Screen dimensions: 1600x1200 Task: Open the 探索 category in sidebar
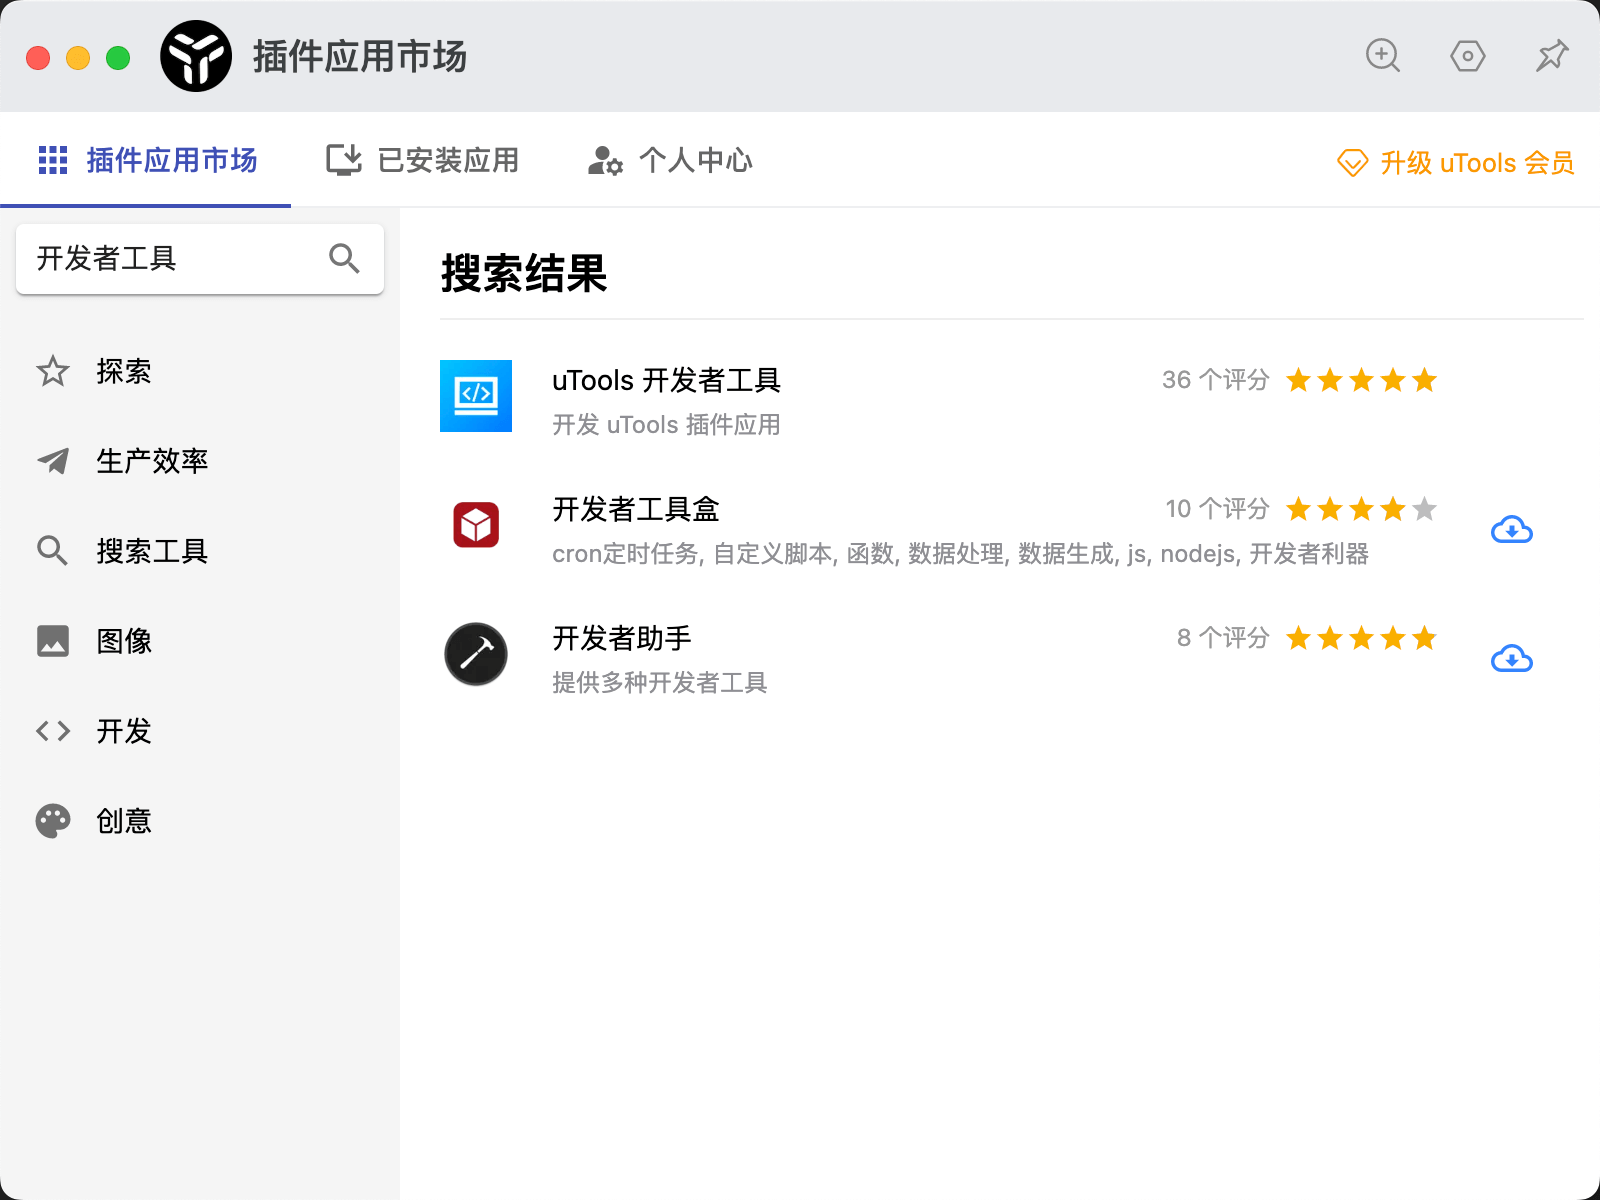123,372
